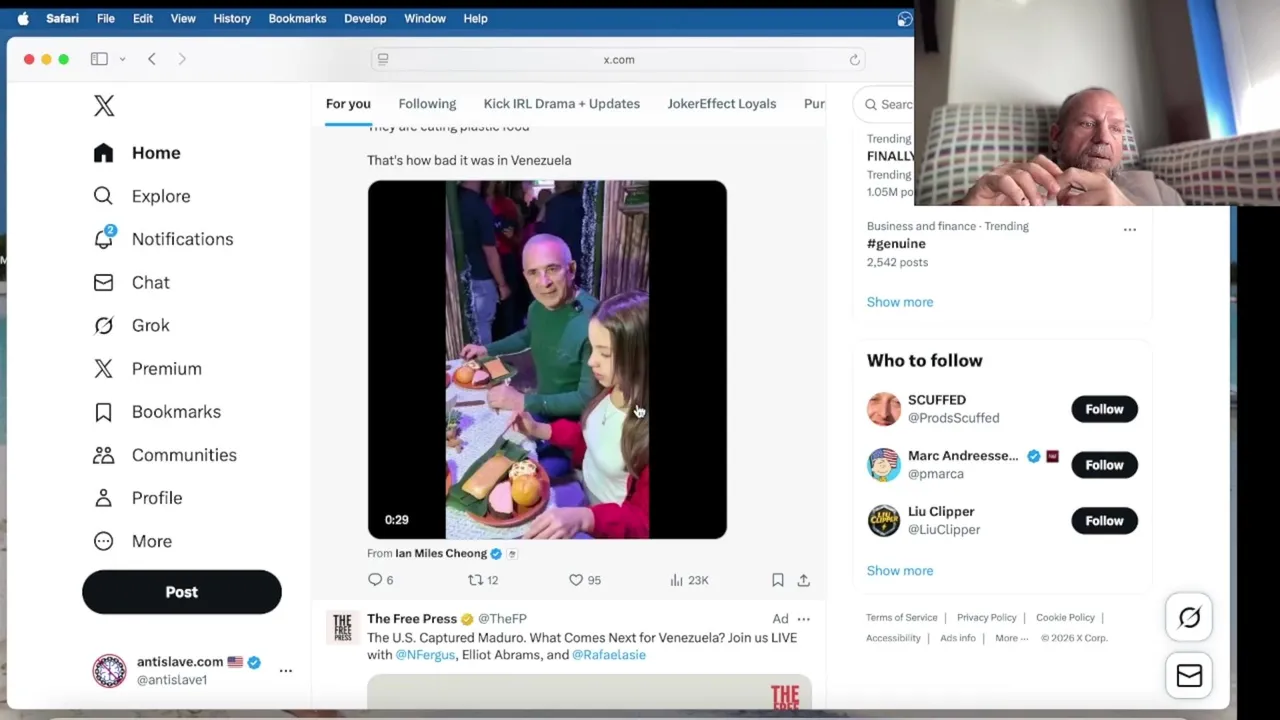The image size is (1280, 720).
Task: Open Explore search icon in sidebar
Action: tap(103, 196)
